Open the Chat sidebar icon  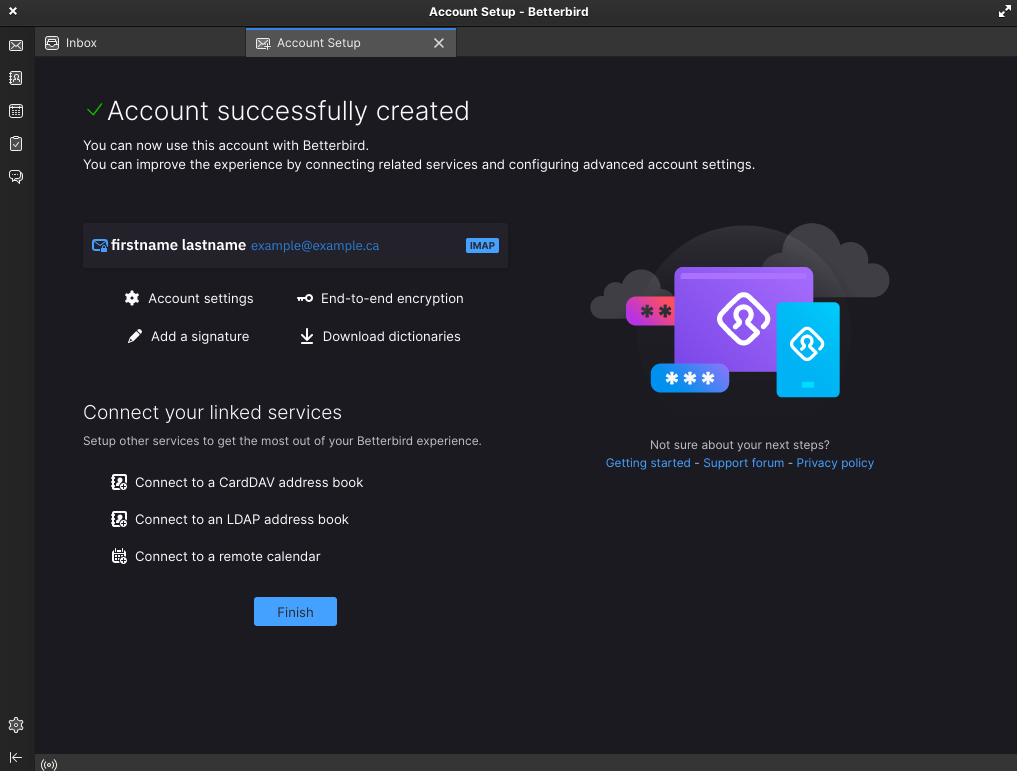pos(16,176)
